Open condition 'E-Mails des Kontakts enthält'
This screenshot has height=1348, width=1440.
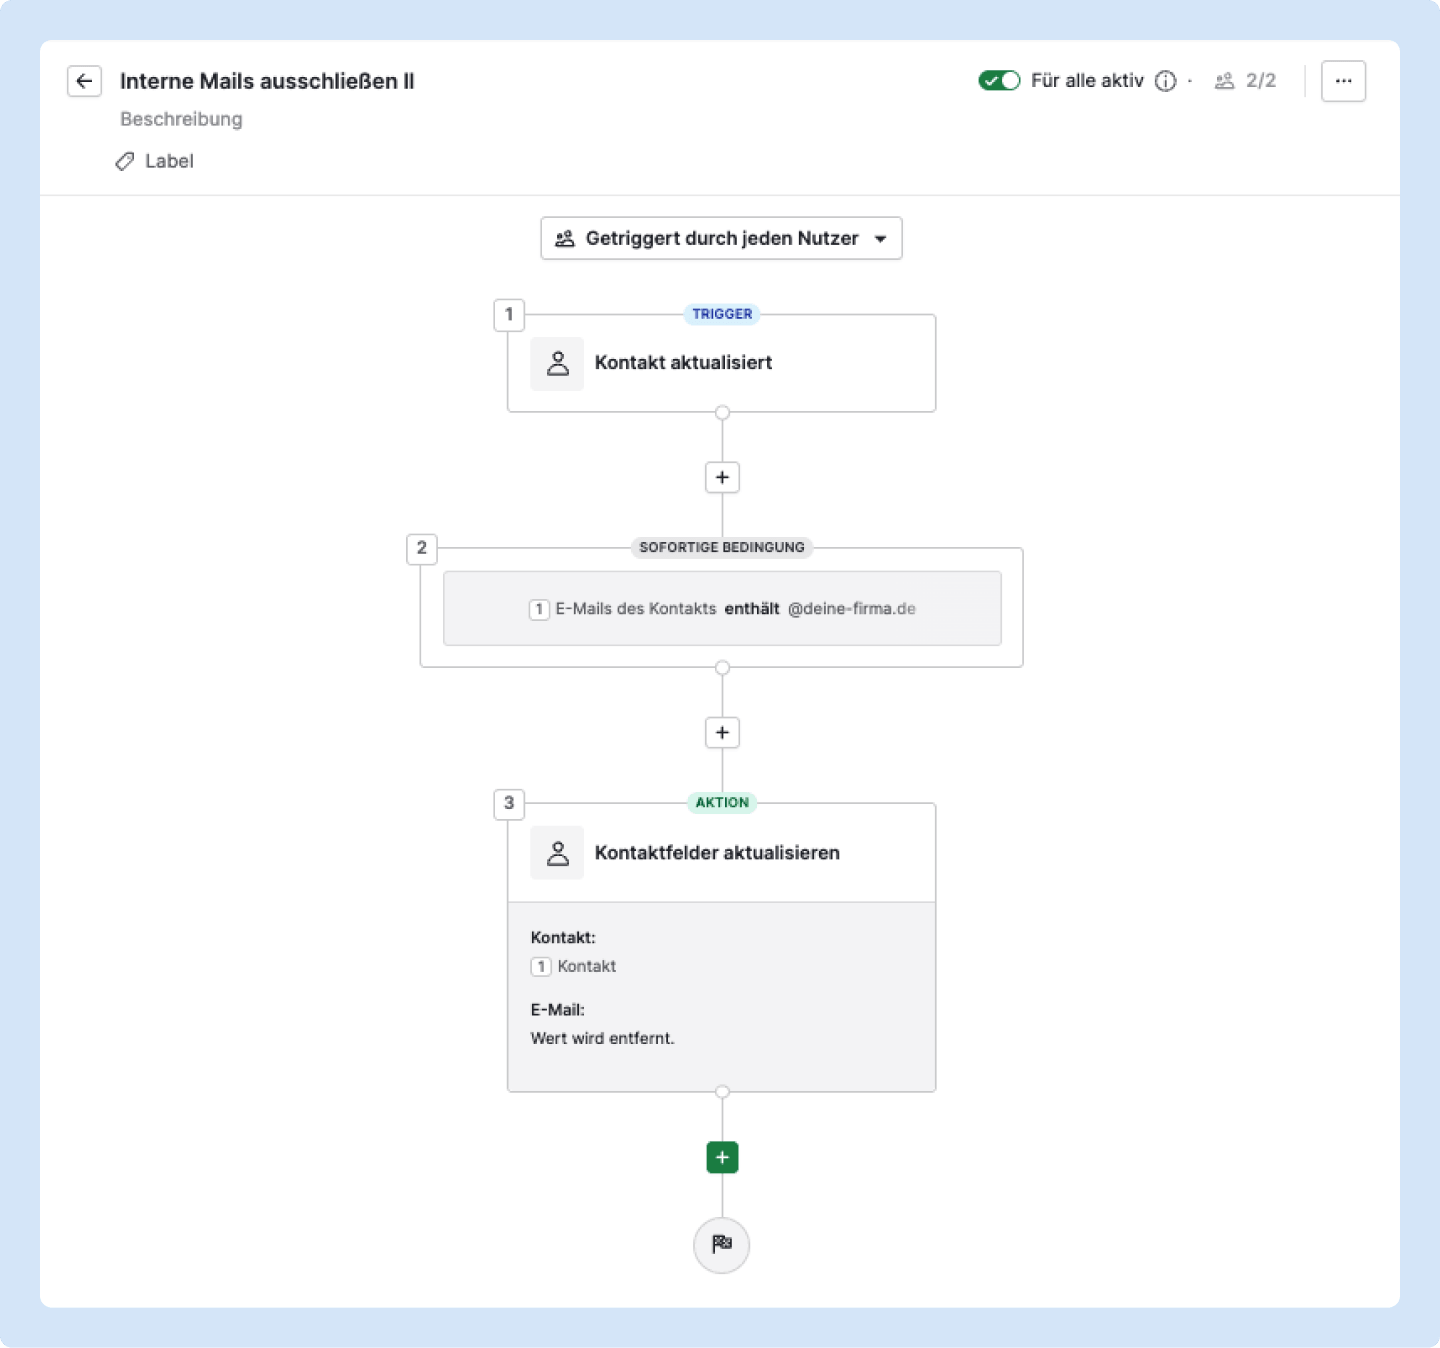coord(722,608)
